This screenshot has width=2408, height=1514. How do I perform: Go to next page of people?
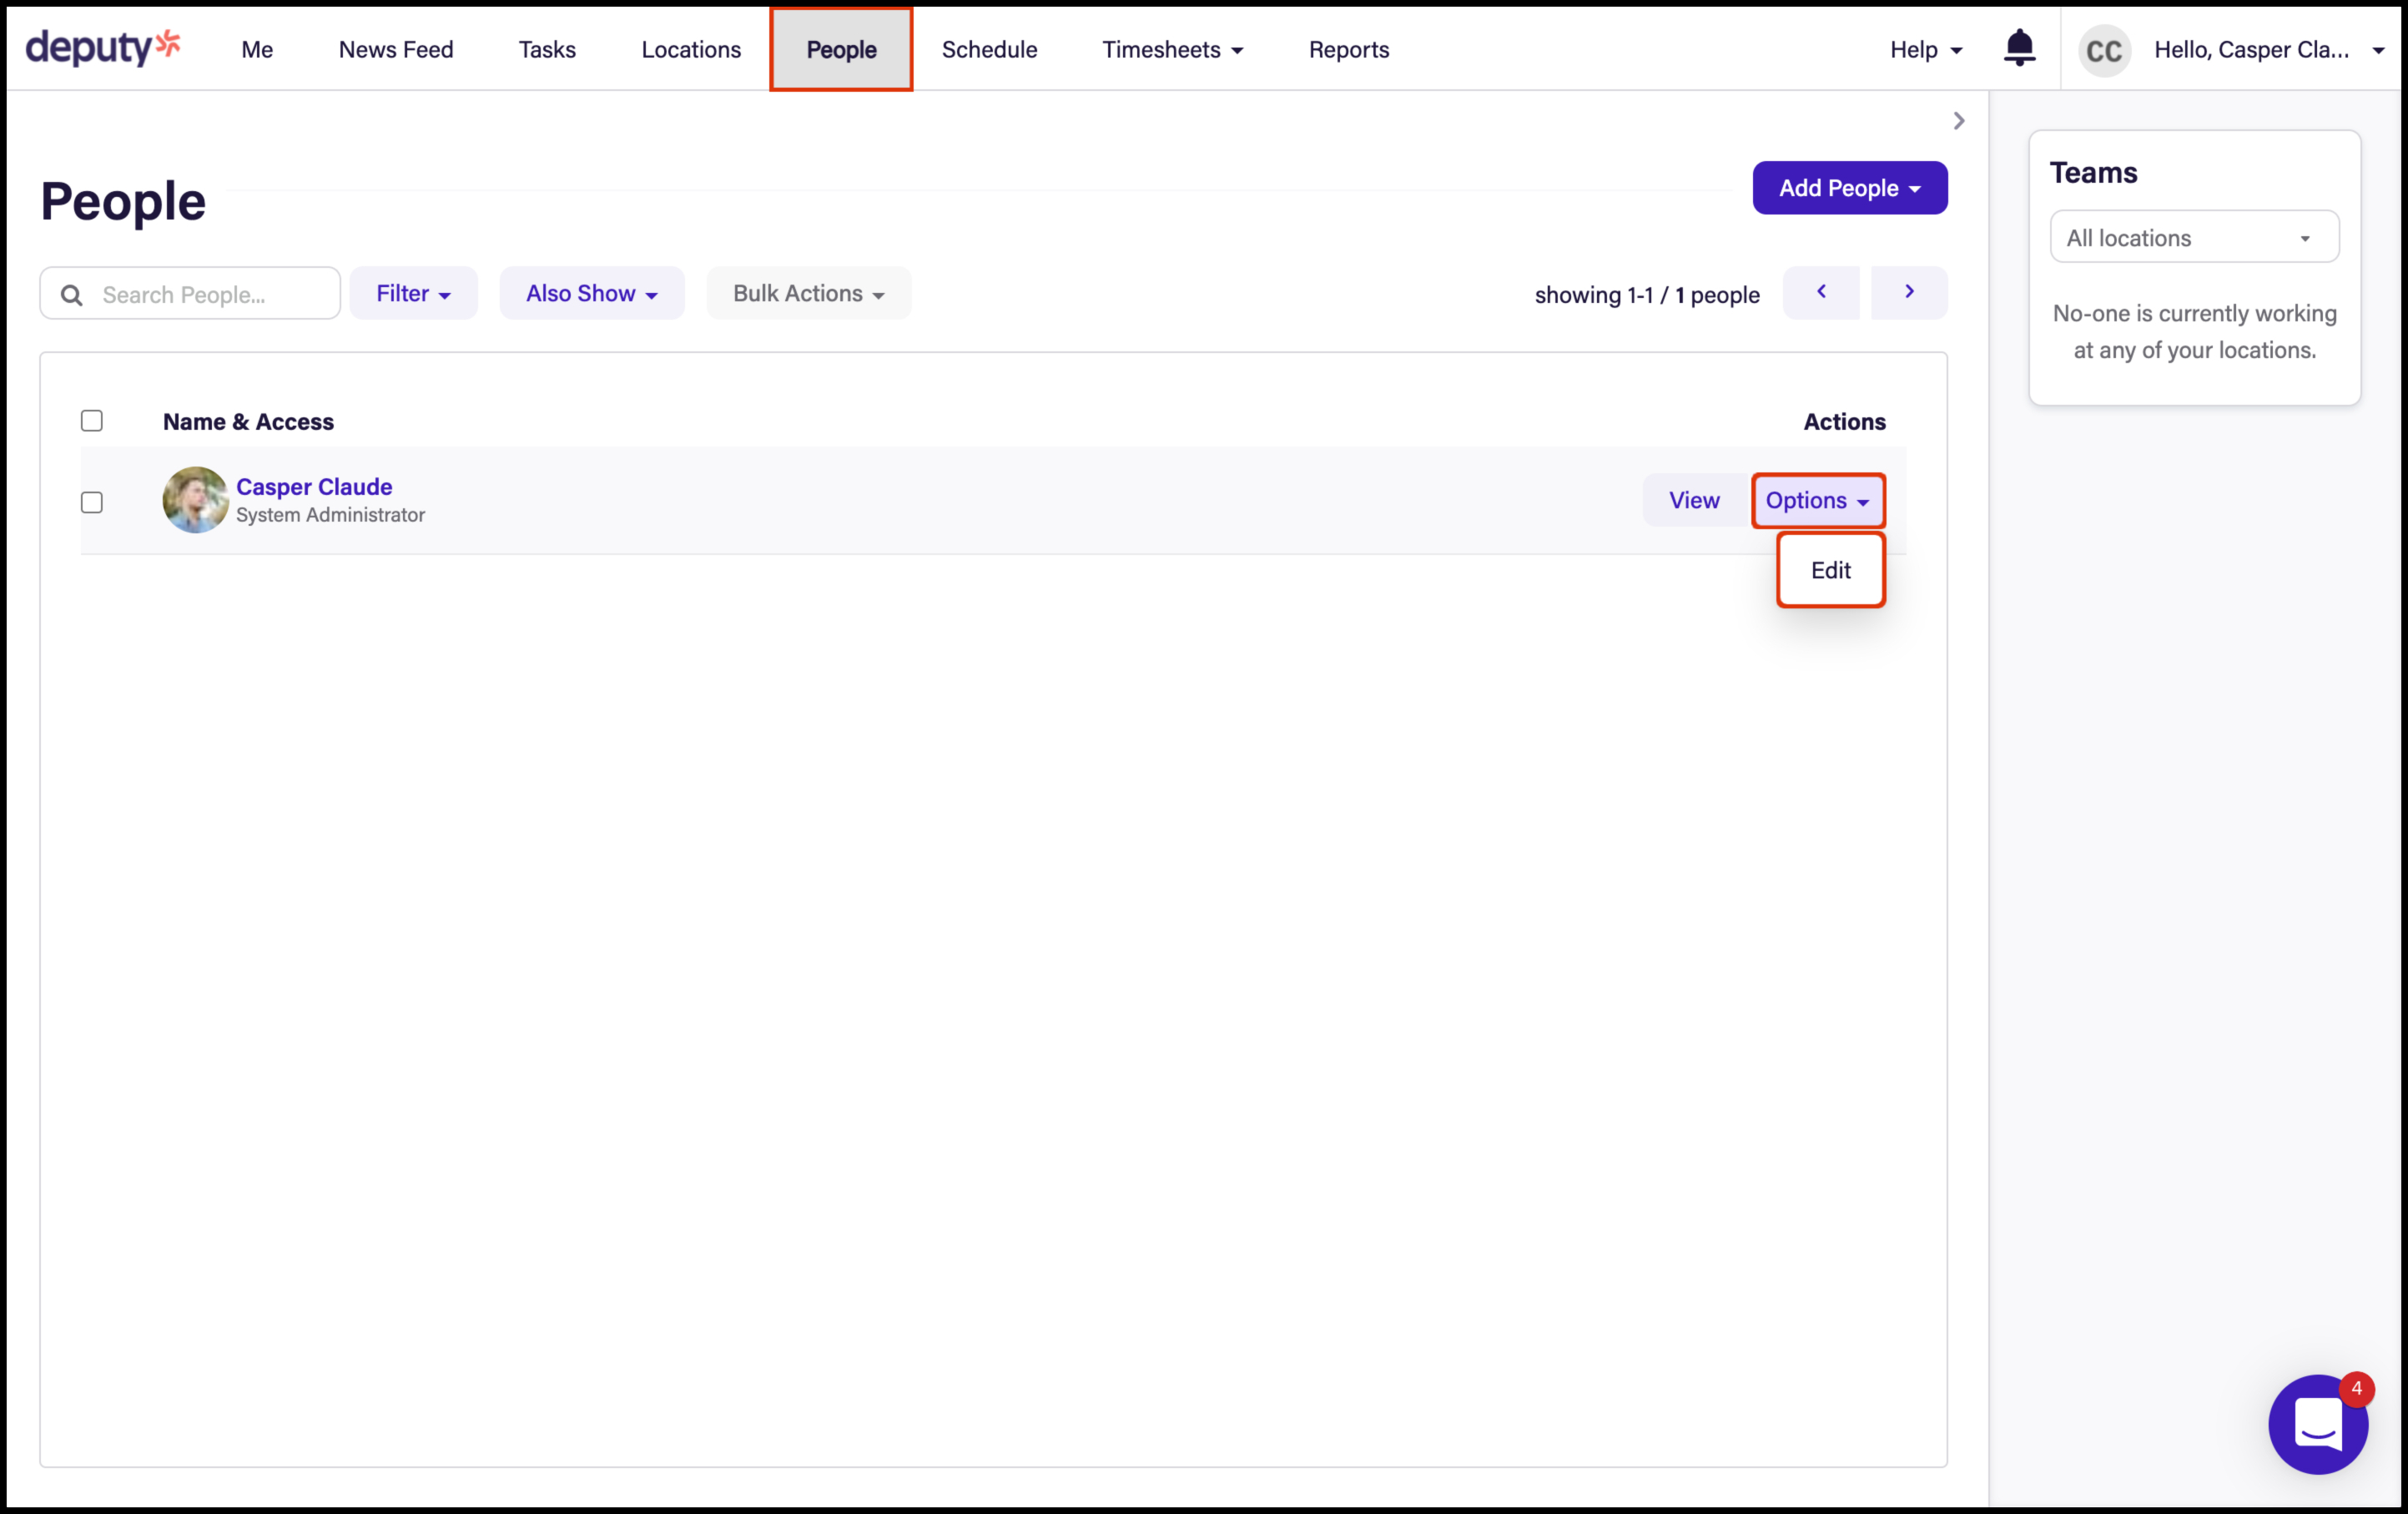pyautogui.click(x=1908, y=292)
